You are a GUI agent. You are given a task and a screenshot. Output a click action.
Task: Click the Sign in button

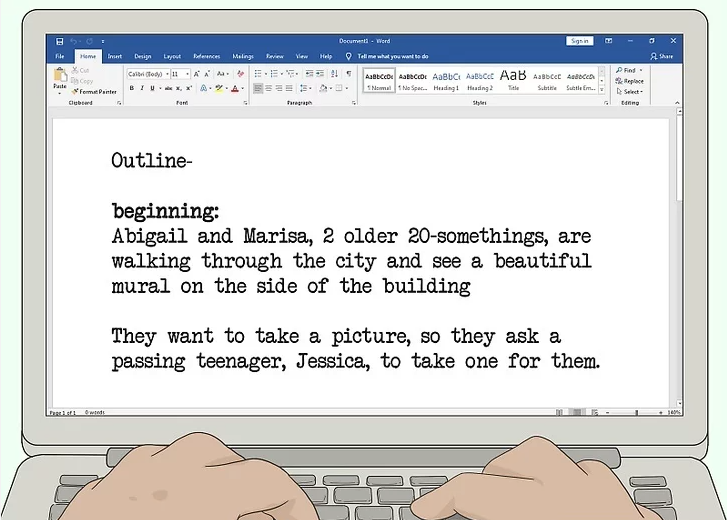click(579, 41)
